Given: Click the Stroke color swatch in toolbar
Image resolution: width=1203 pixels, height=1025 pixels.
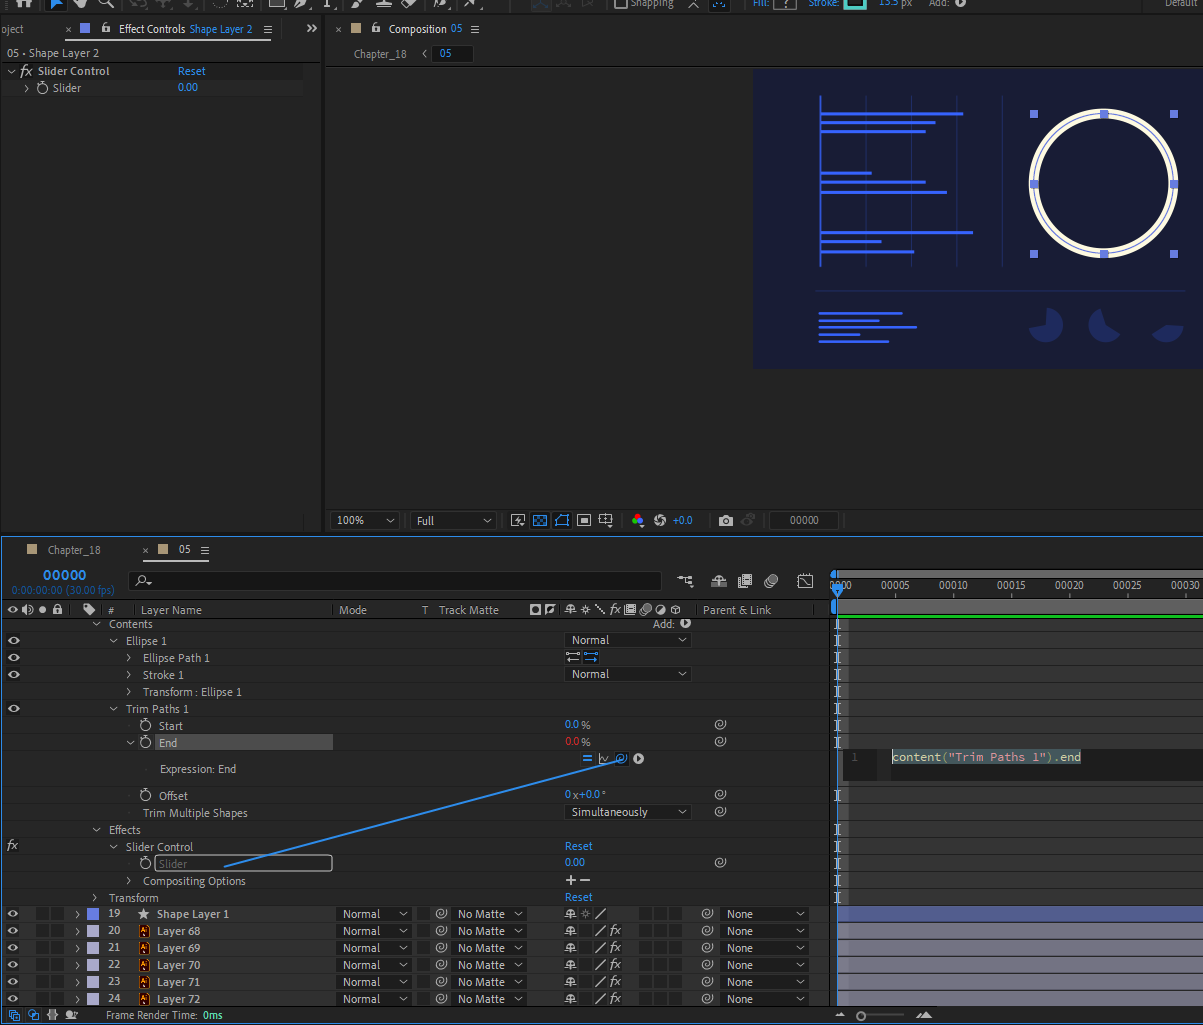Looking at the screenshot, I should coord(855,4).
